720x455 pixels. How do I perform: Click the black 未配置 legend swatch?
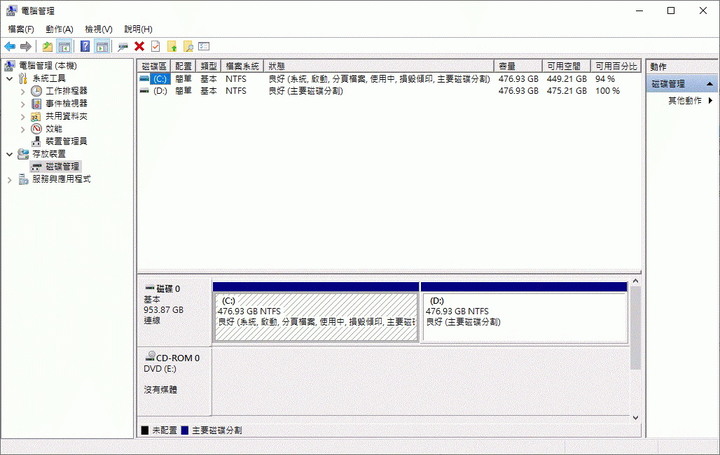tap(145, 430)
